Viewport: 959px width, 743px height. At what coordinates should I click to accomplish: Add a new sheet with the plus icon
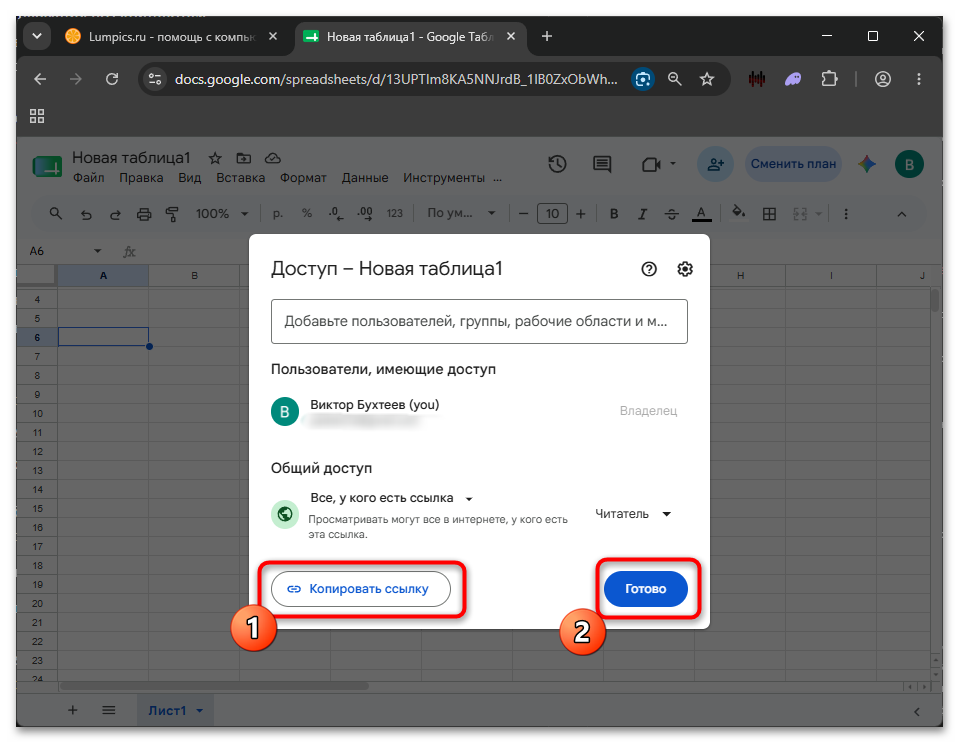tap(73, 710)
